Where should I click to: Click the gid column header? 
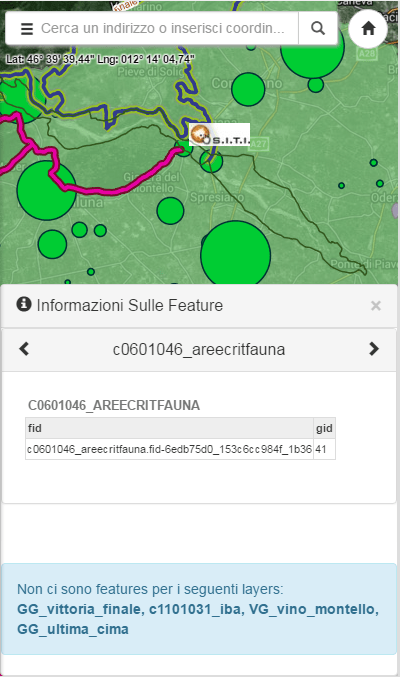tap(324, 428)
